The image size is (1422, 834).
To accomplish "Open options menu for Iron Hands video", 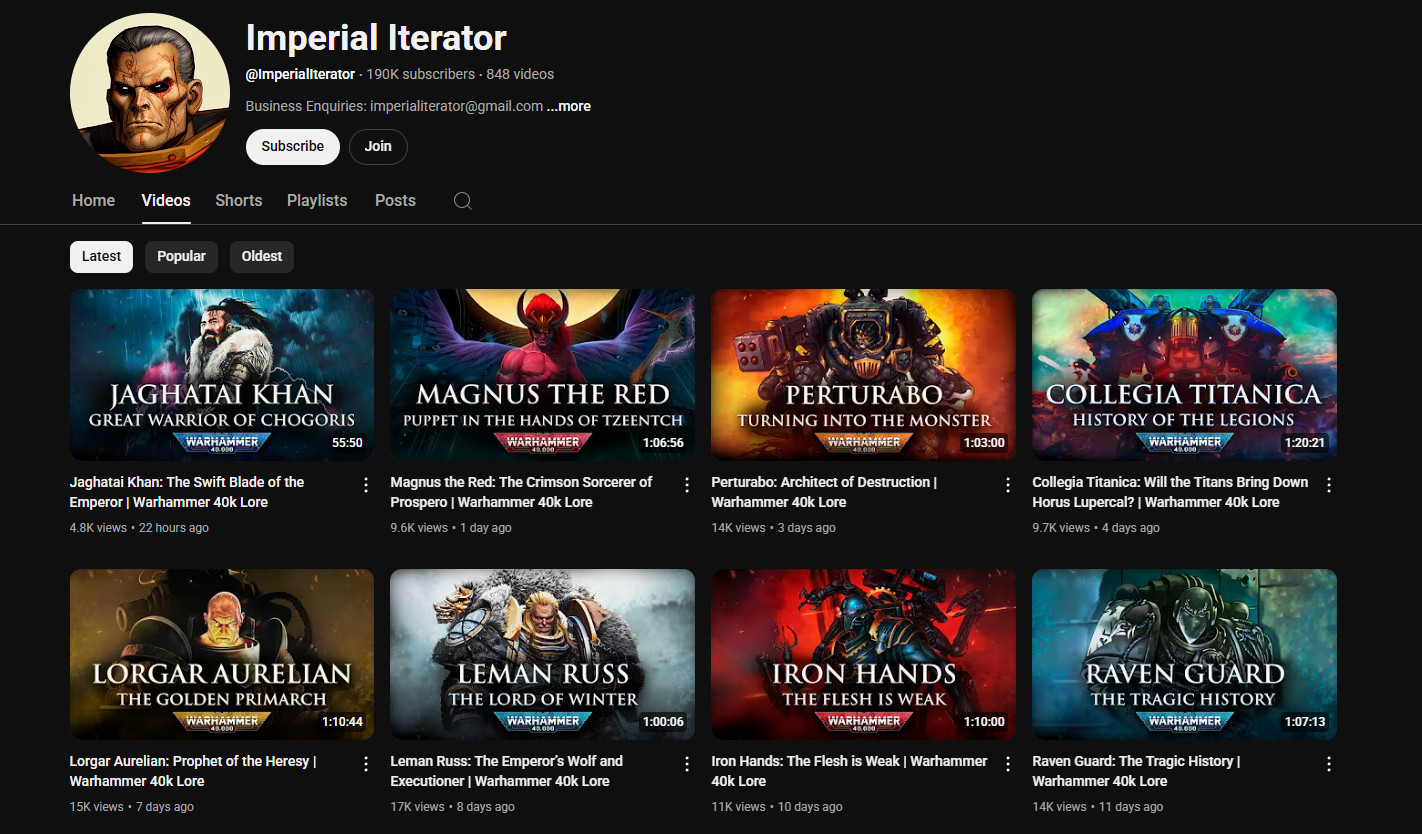I will pos(1008,764).
